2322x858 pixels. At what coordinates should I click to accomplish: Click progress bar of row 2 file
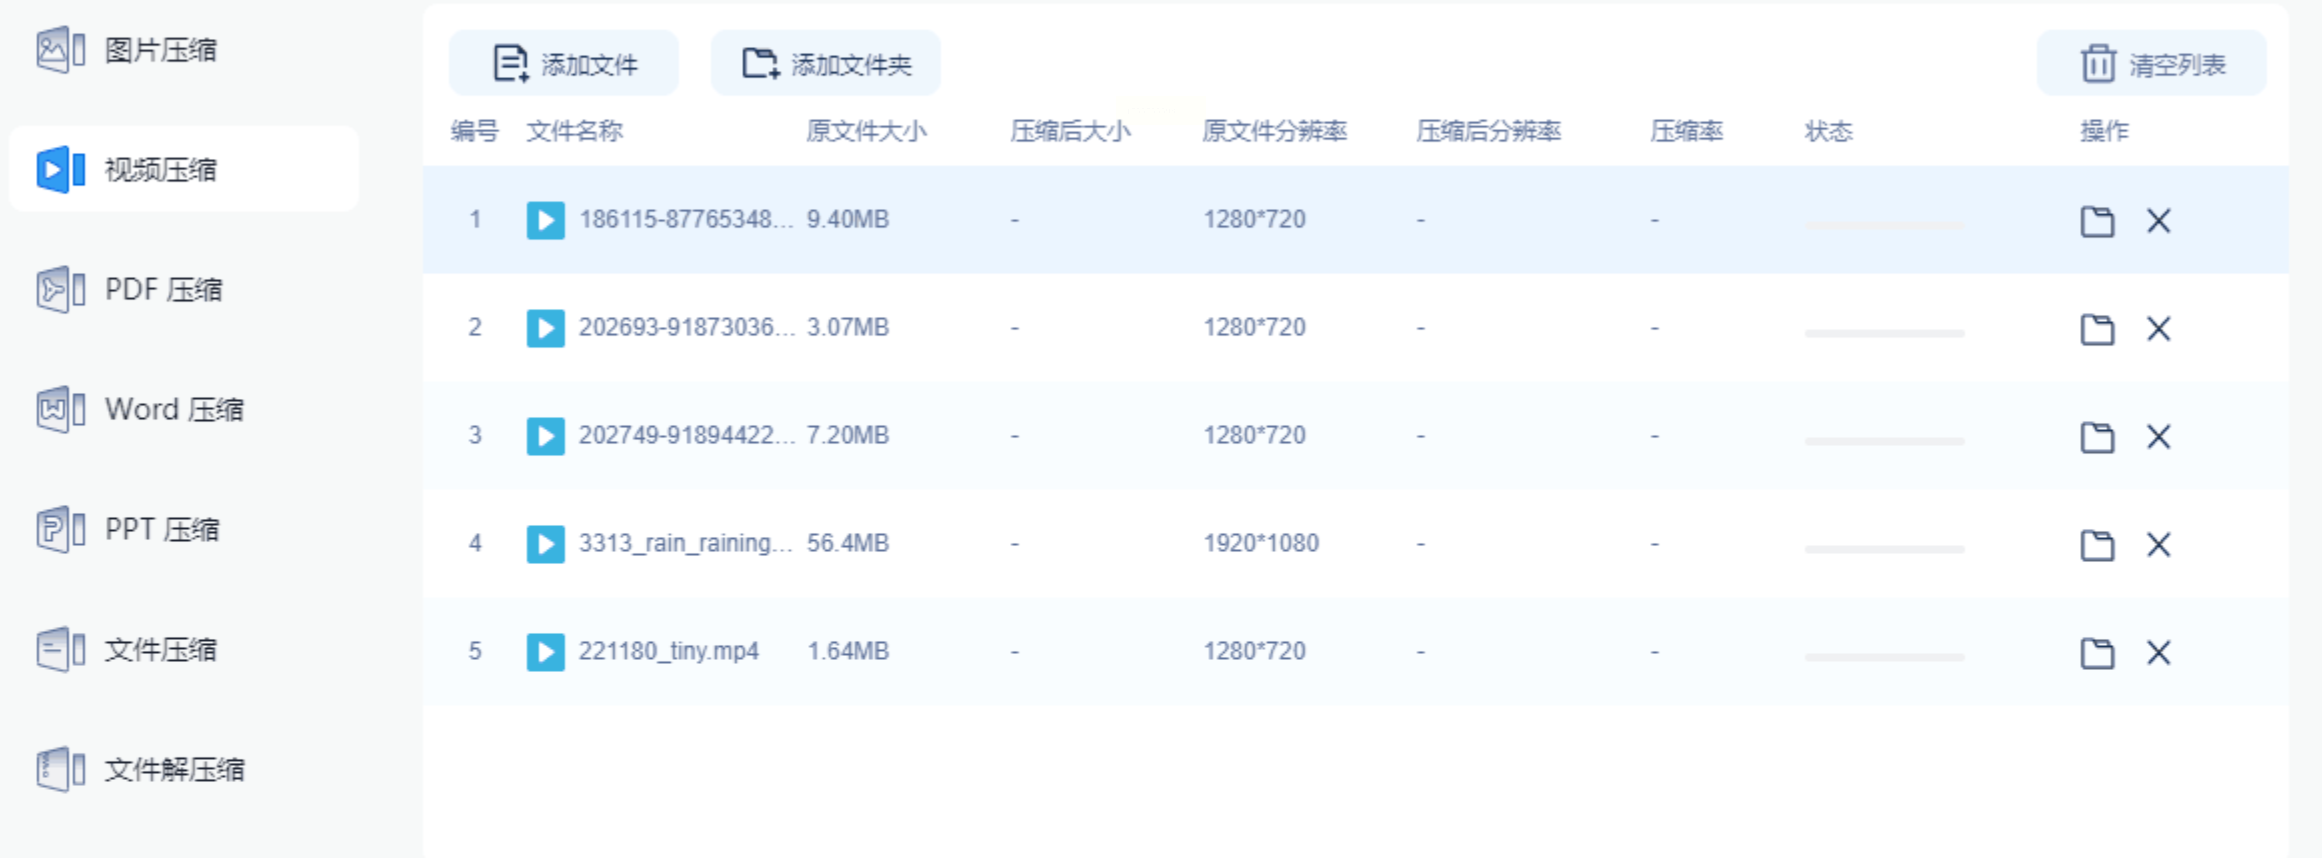coord(1884,333)
